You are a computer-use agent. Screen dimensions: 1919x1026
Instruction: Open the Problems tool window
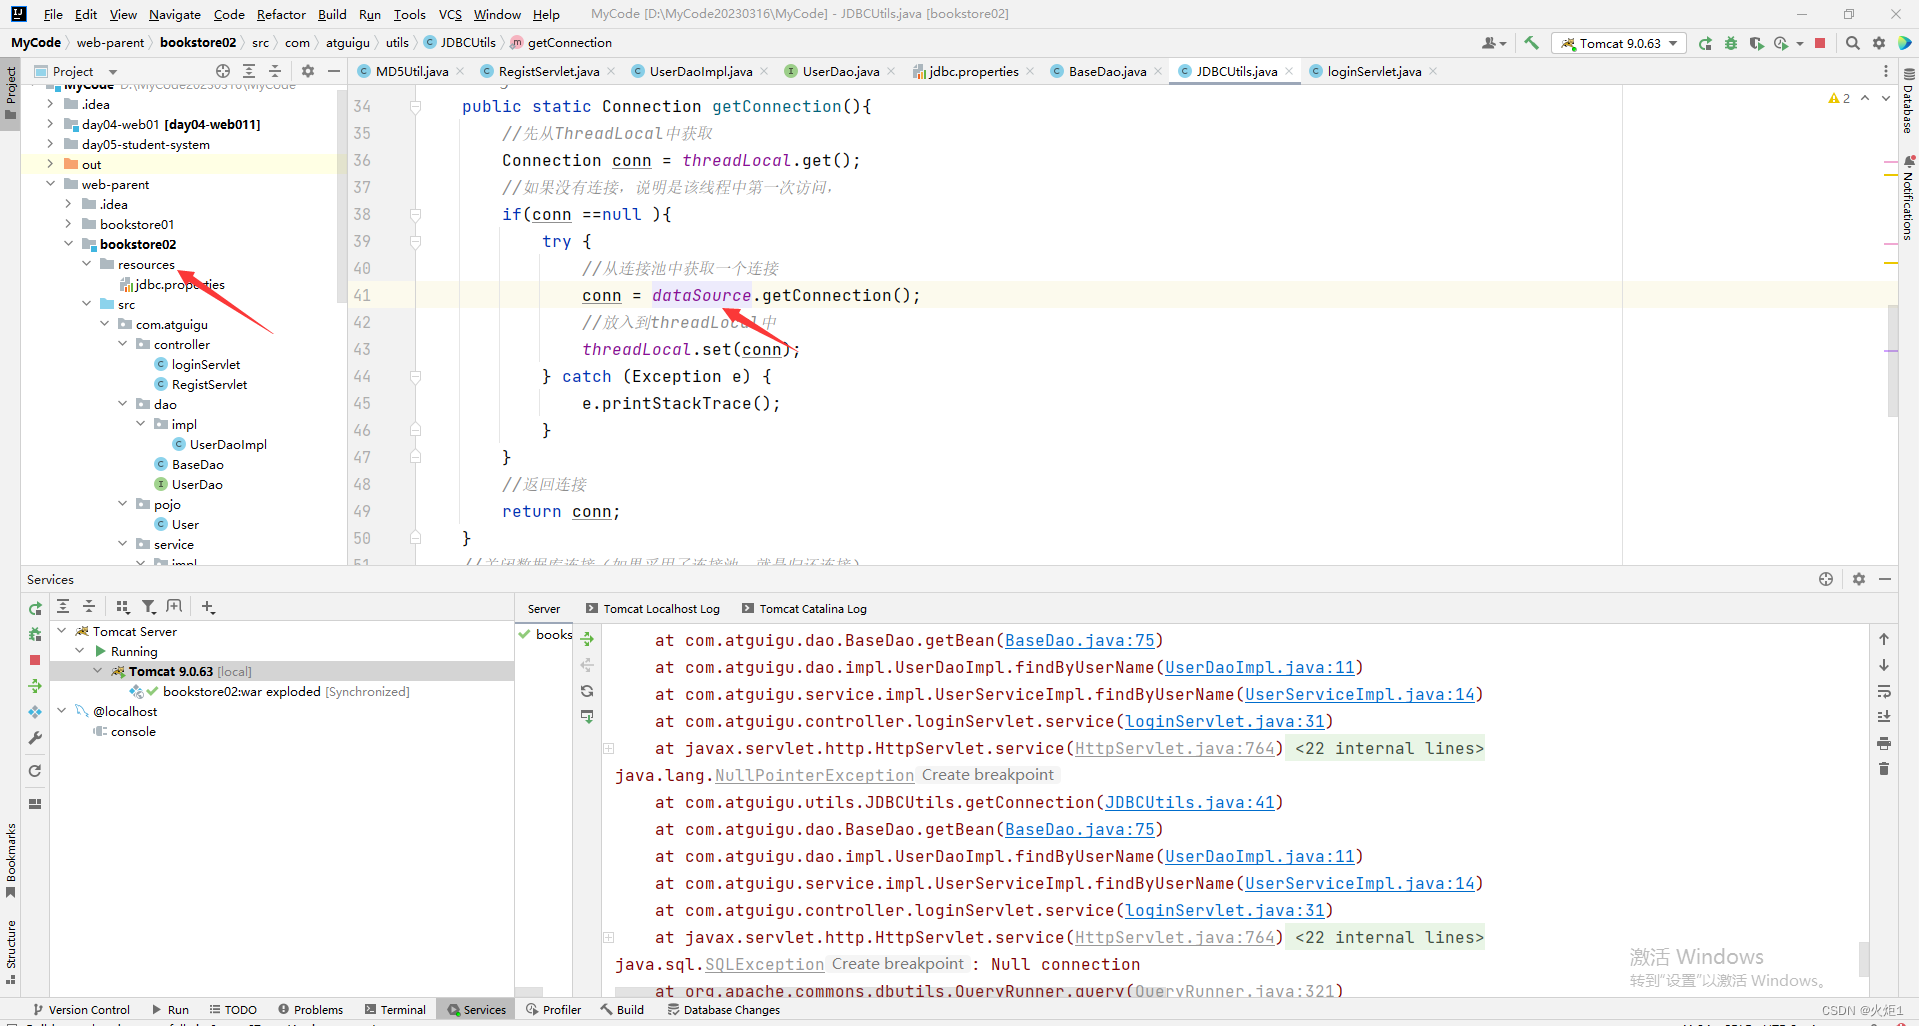pyautogui.click(x=310, y=1009)
